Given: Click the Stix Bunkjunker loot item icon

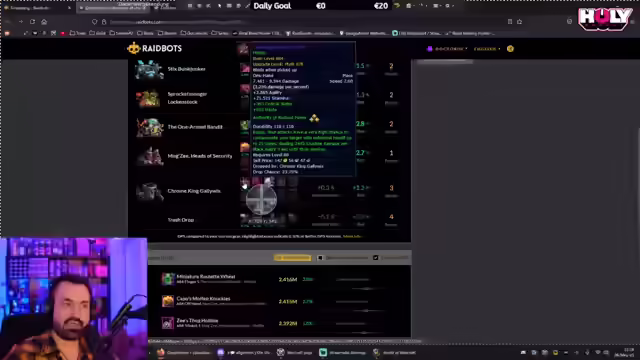Looking at the screenshot, I should 245,69.
